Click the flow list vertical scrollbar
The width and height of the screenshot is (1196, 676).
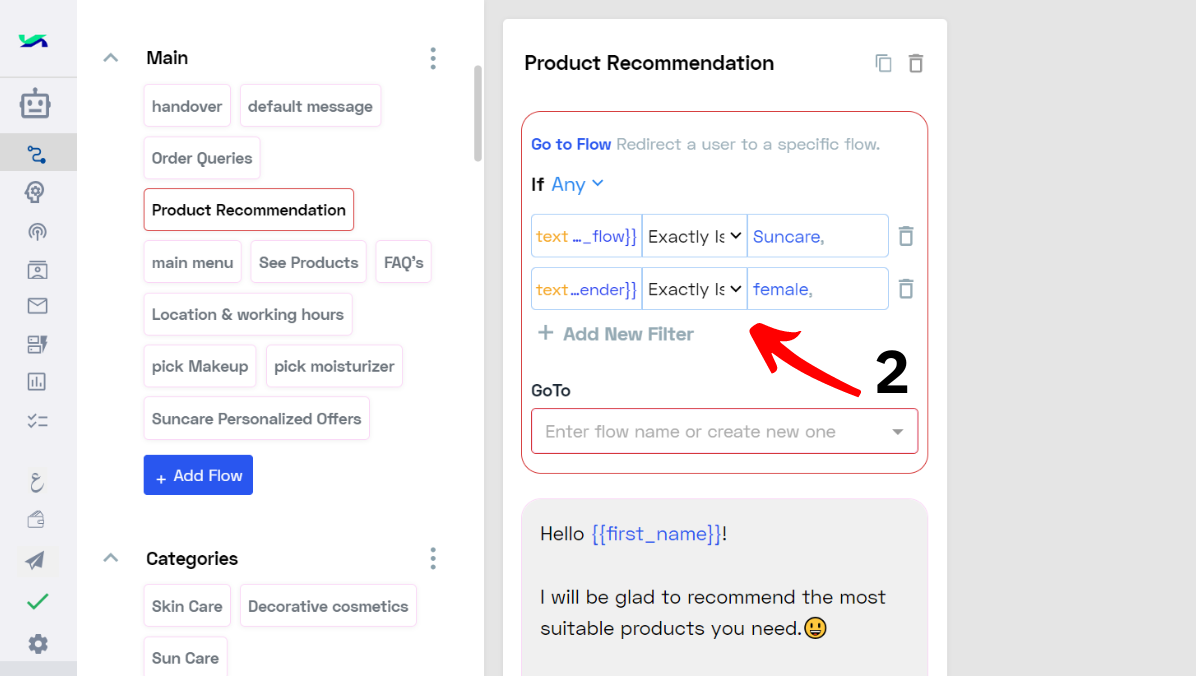click(478, 113)
